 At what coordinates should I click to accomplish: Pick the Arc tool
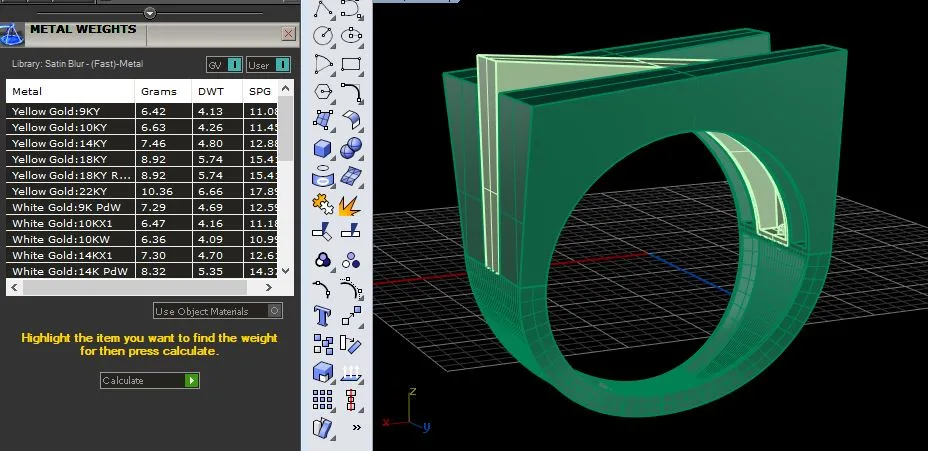click(323, 64)
